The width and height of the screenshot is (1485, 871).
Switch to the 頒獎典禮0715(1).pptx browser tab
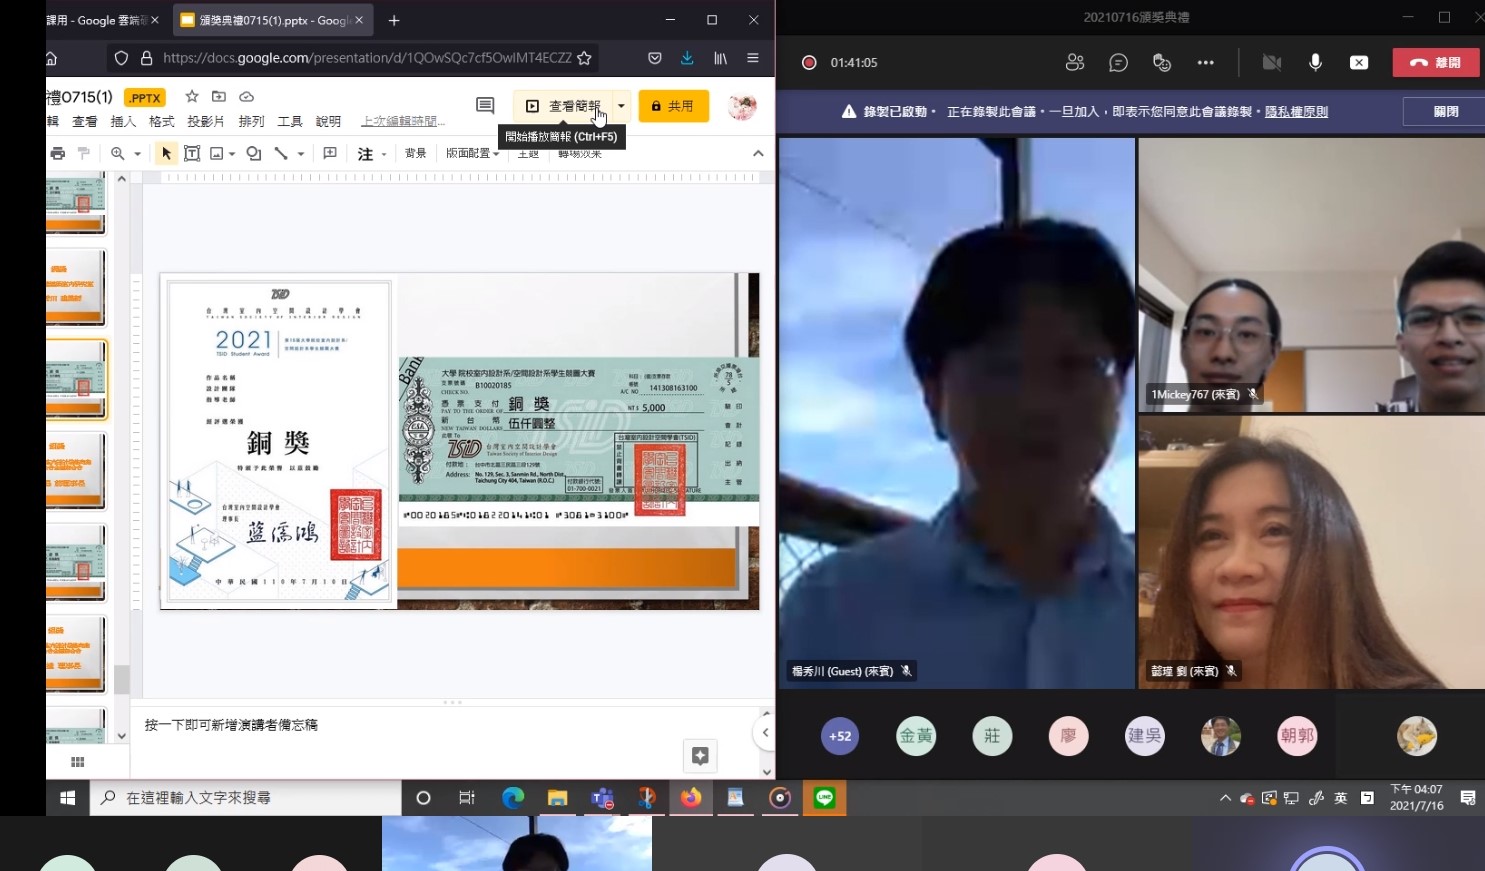(271, 20)
